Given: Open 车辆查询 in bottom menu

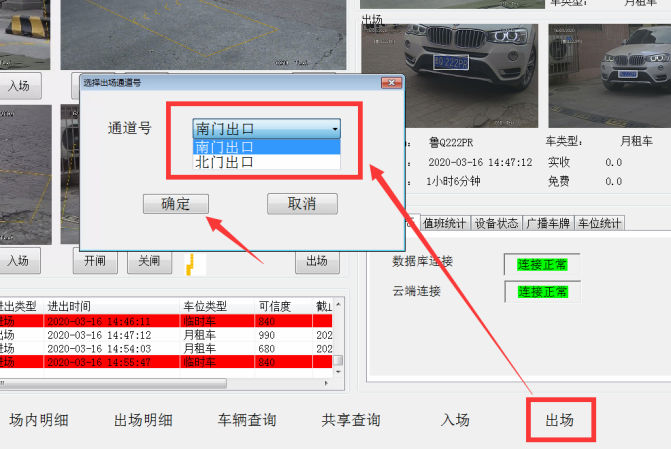Looking at the screenshot, I should (247, 420).
